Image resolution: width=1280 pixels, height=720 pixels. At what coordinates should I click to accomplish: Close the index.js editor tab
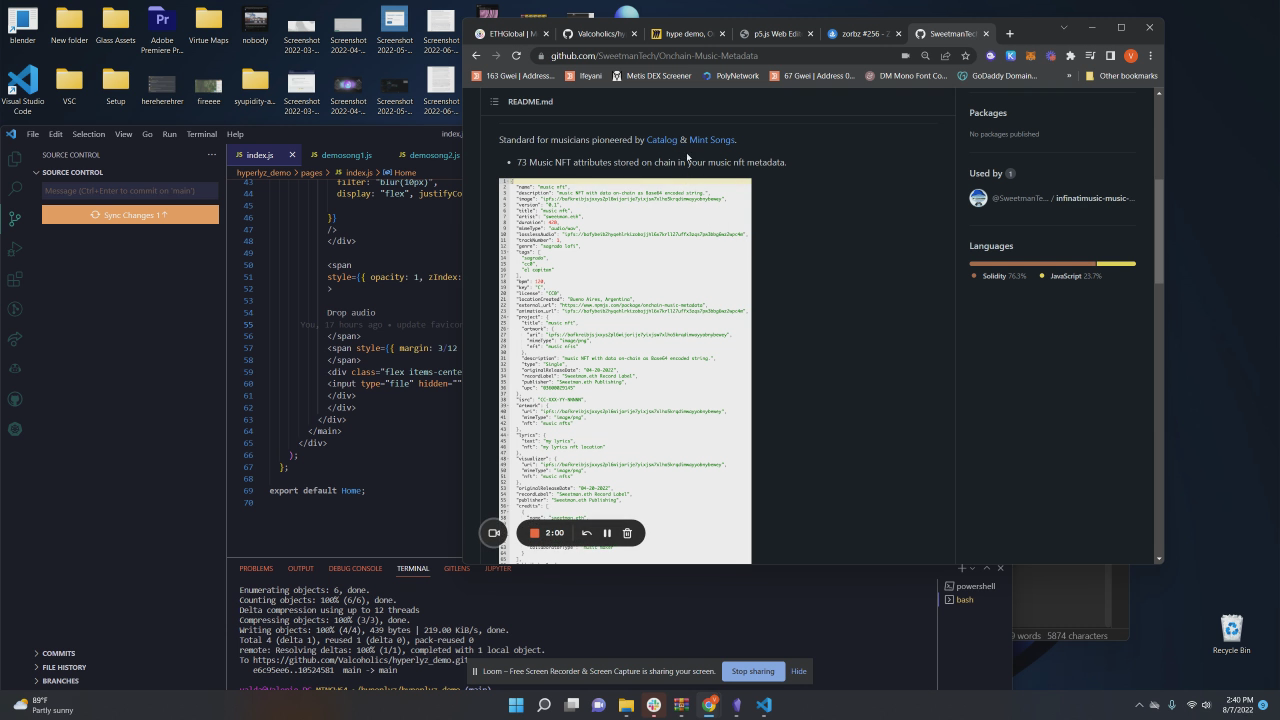pos(292,155)
